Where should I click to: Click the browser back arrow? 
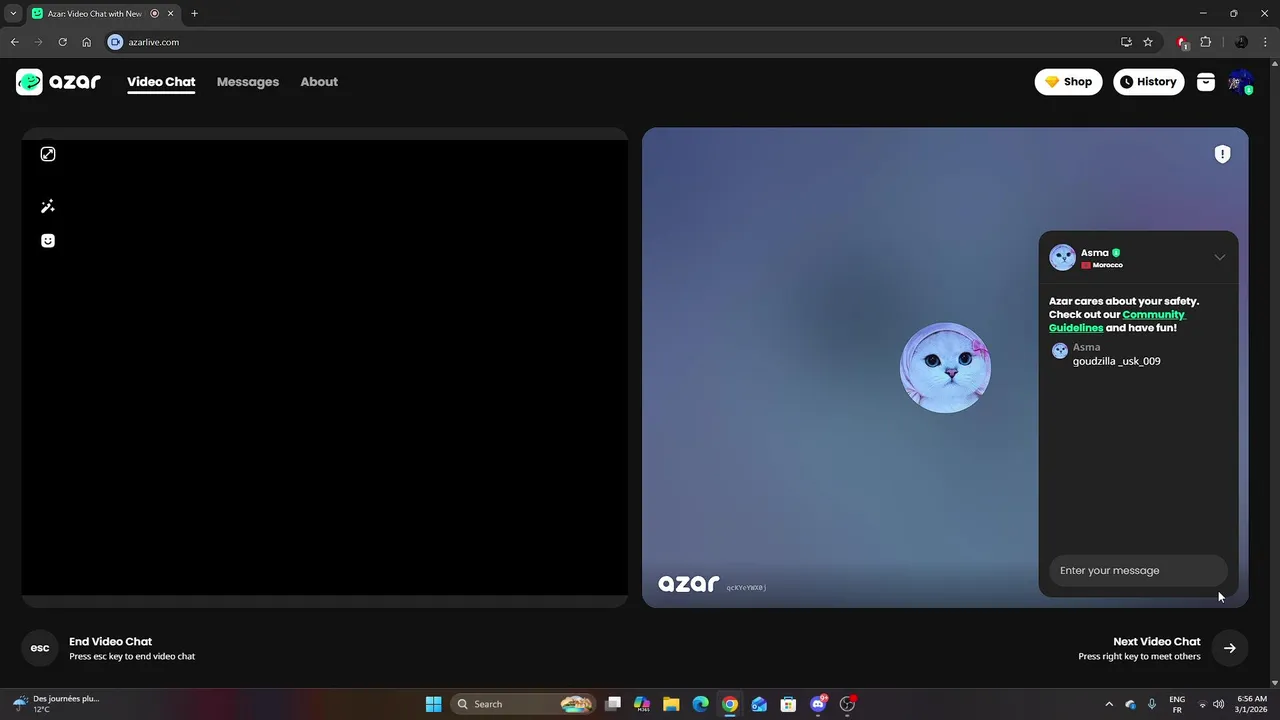tap(14, 42)
